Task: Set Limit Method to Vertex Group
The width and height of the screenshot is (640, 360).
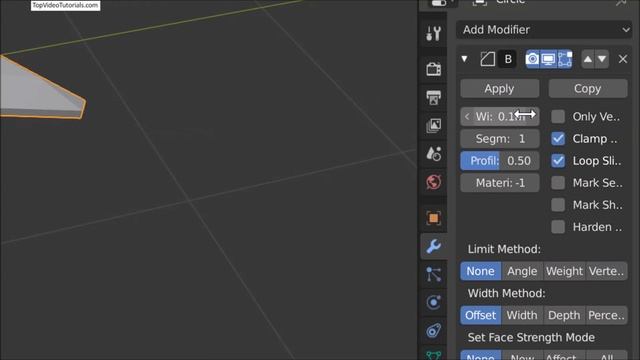Action: [607, 271]
